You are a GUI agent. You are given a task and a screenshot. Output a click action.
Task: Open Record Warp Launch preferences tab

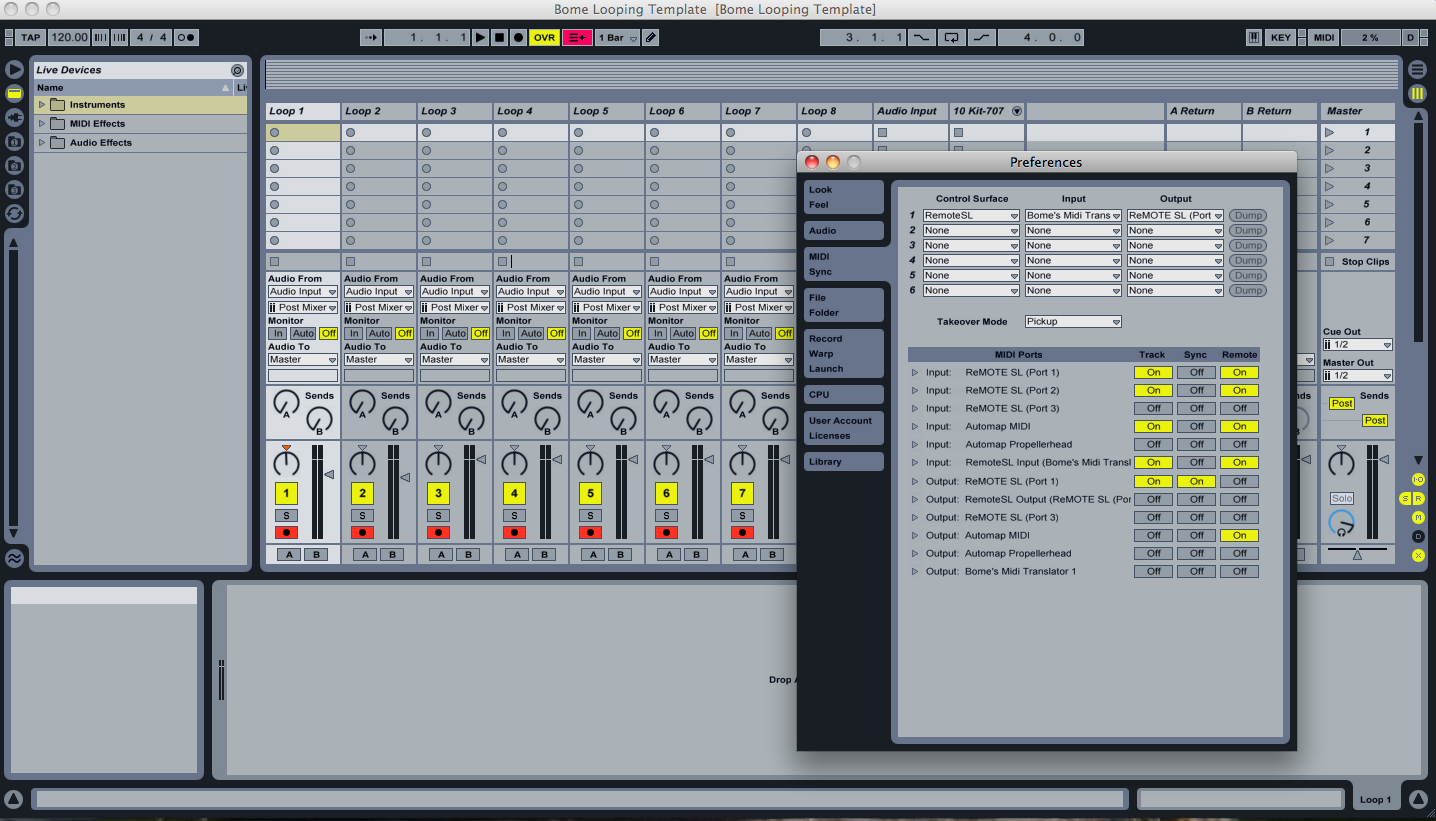click(x=844, y=353)
